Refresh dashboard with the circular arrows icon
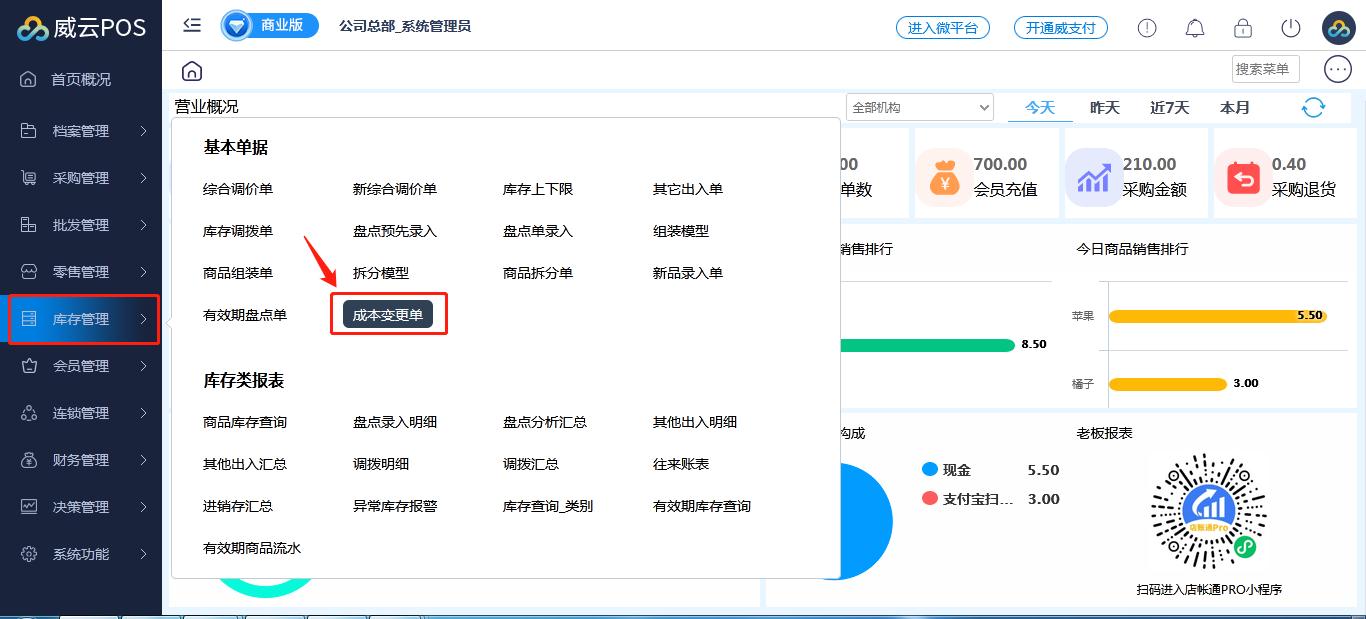Image resolution: width=1366 pixels, height=619 pixels. [1313, 108]
